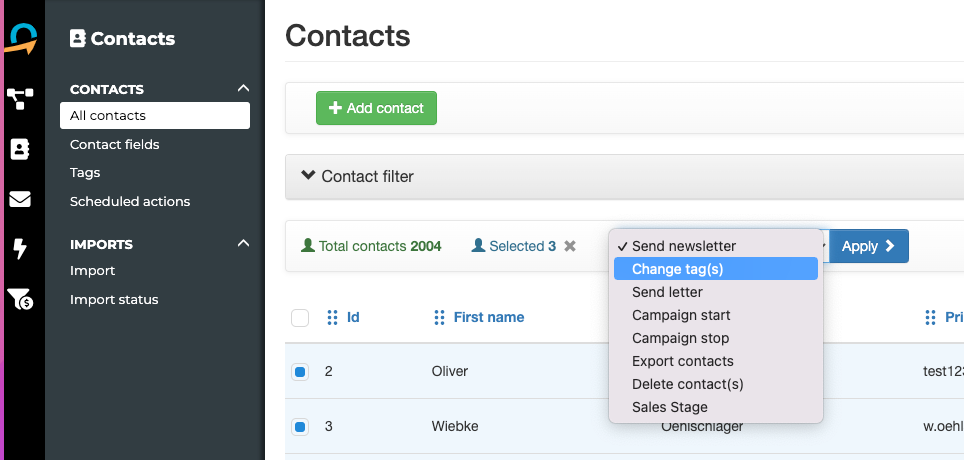Expand the Contact filter panel
Screen dimensions: 964x460
(357, 176)
